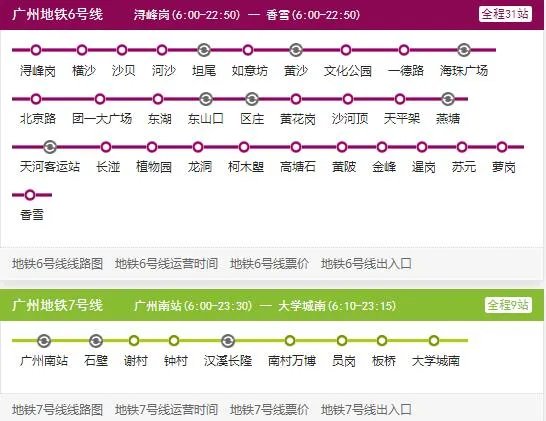Click the 海珠广场 transfer station icon

tap(463, 50)
